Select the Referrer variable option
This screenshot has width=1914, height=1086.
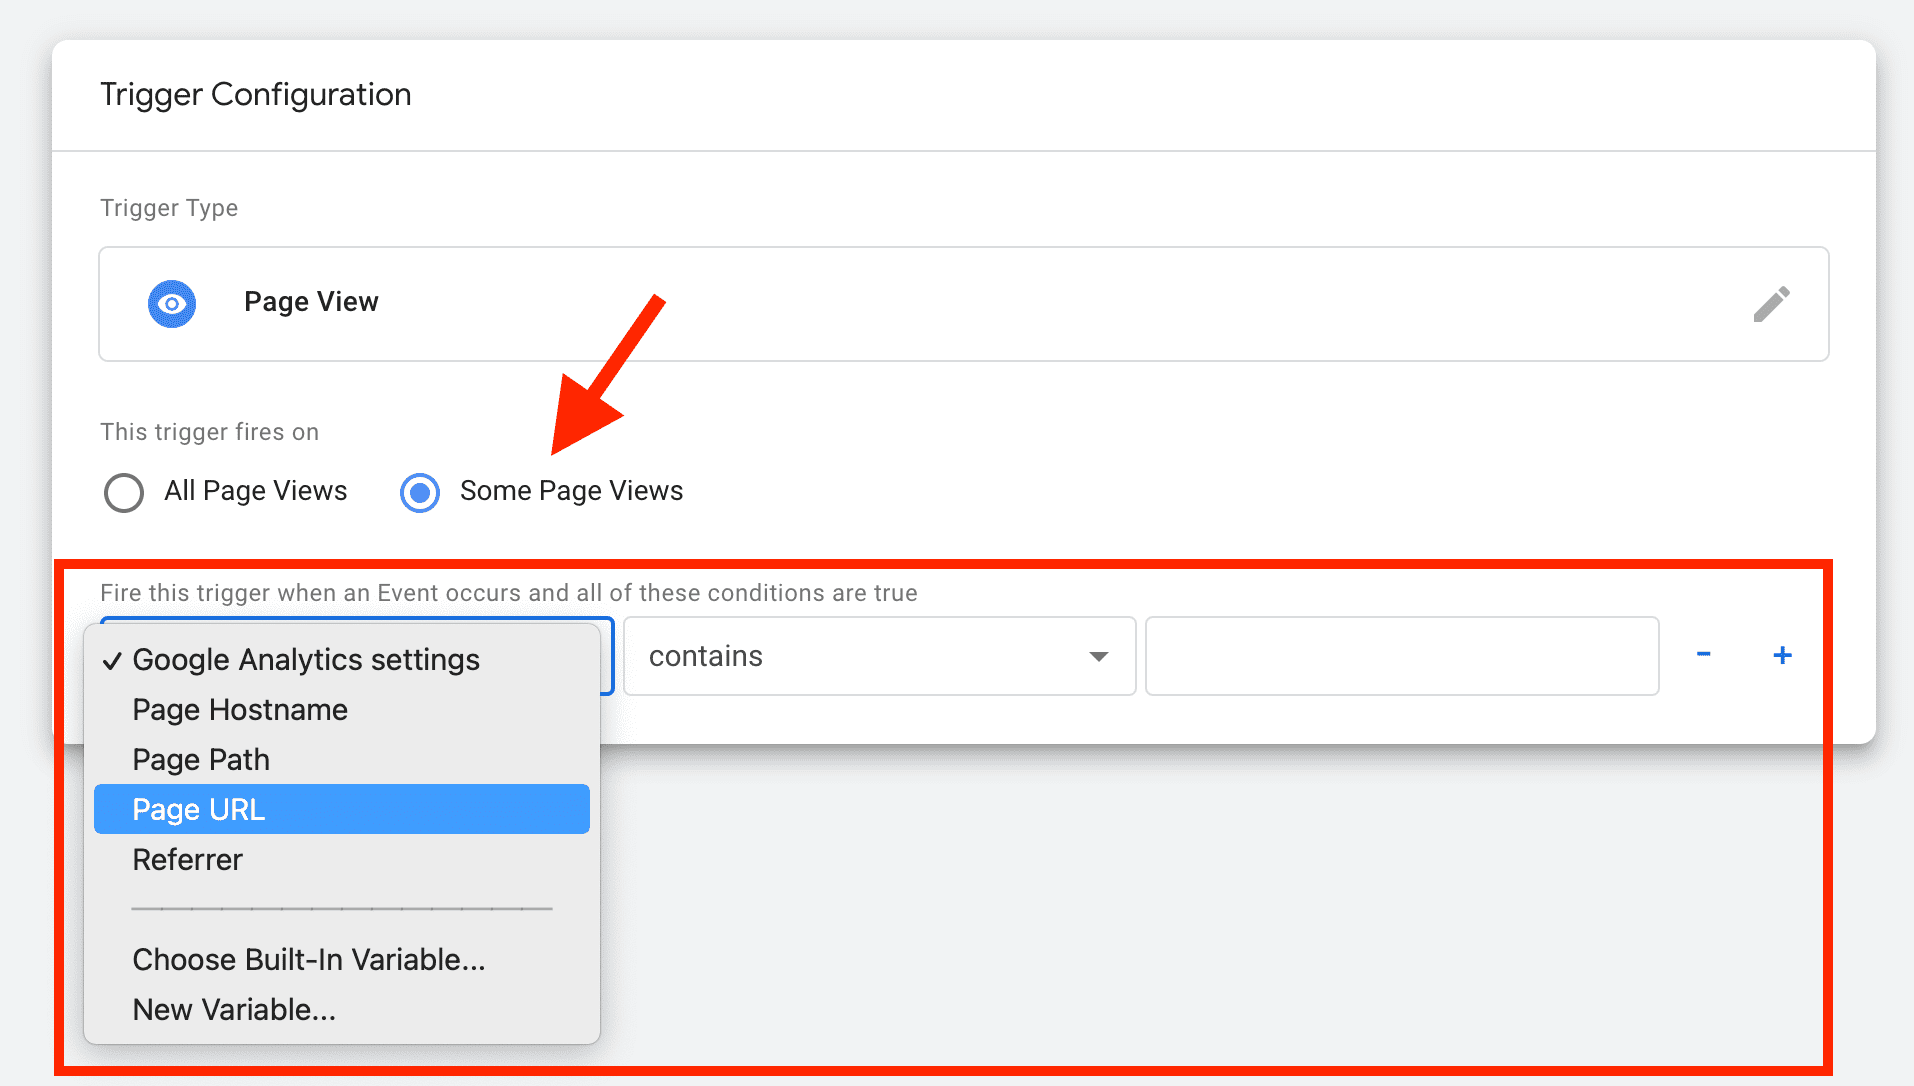tap(187, 859)
